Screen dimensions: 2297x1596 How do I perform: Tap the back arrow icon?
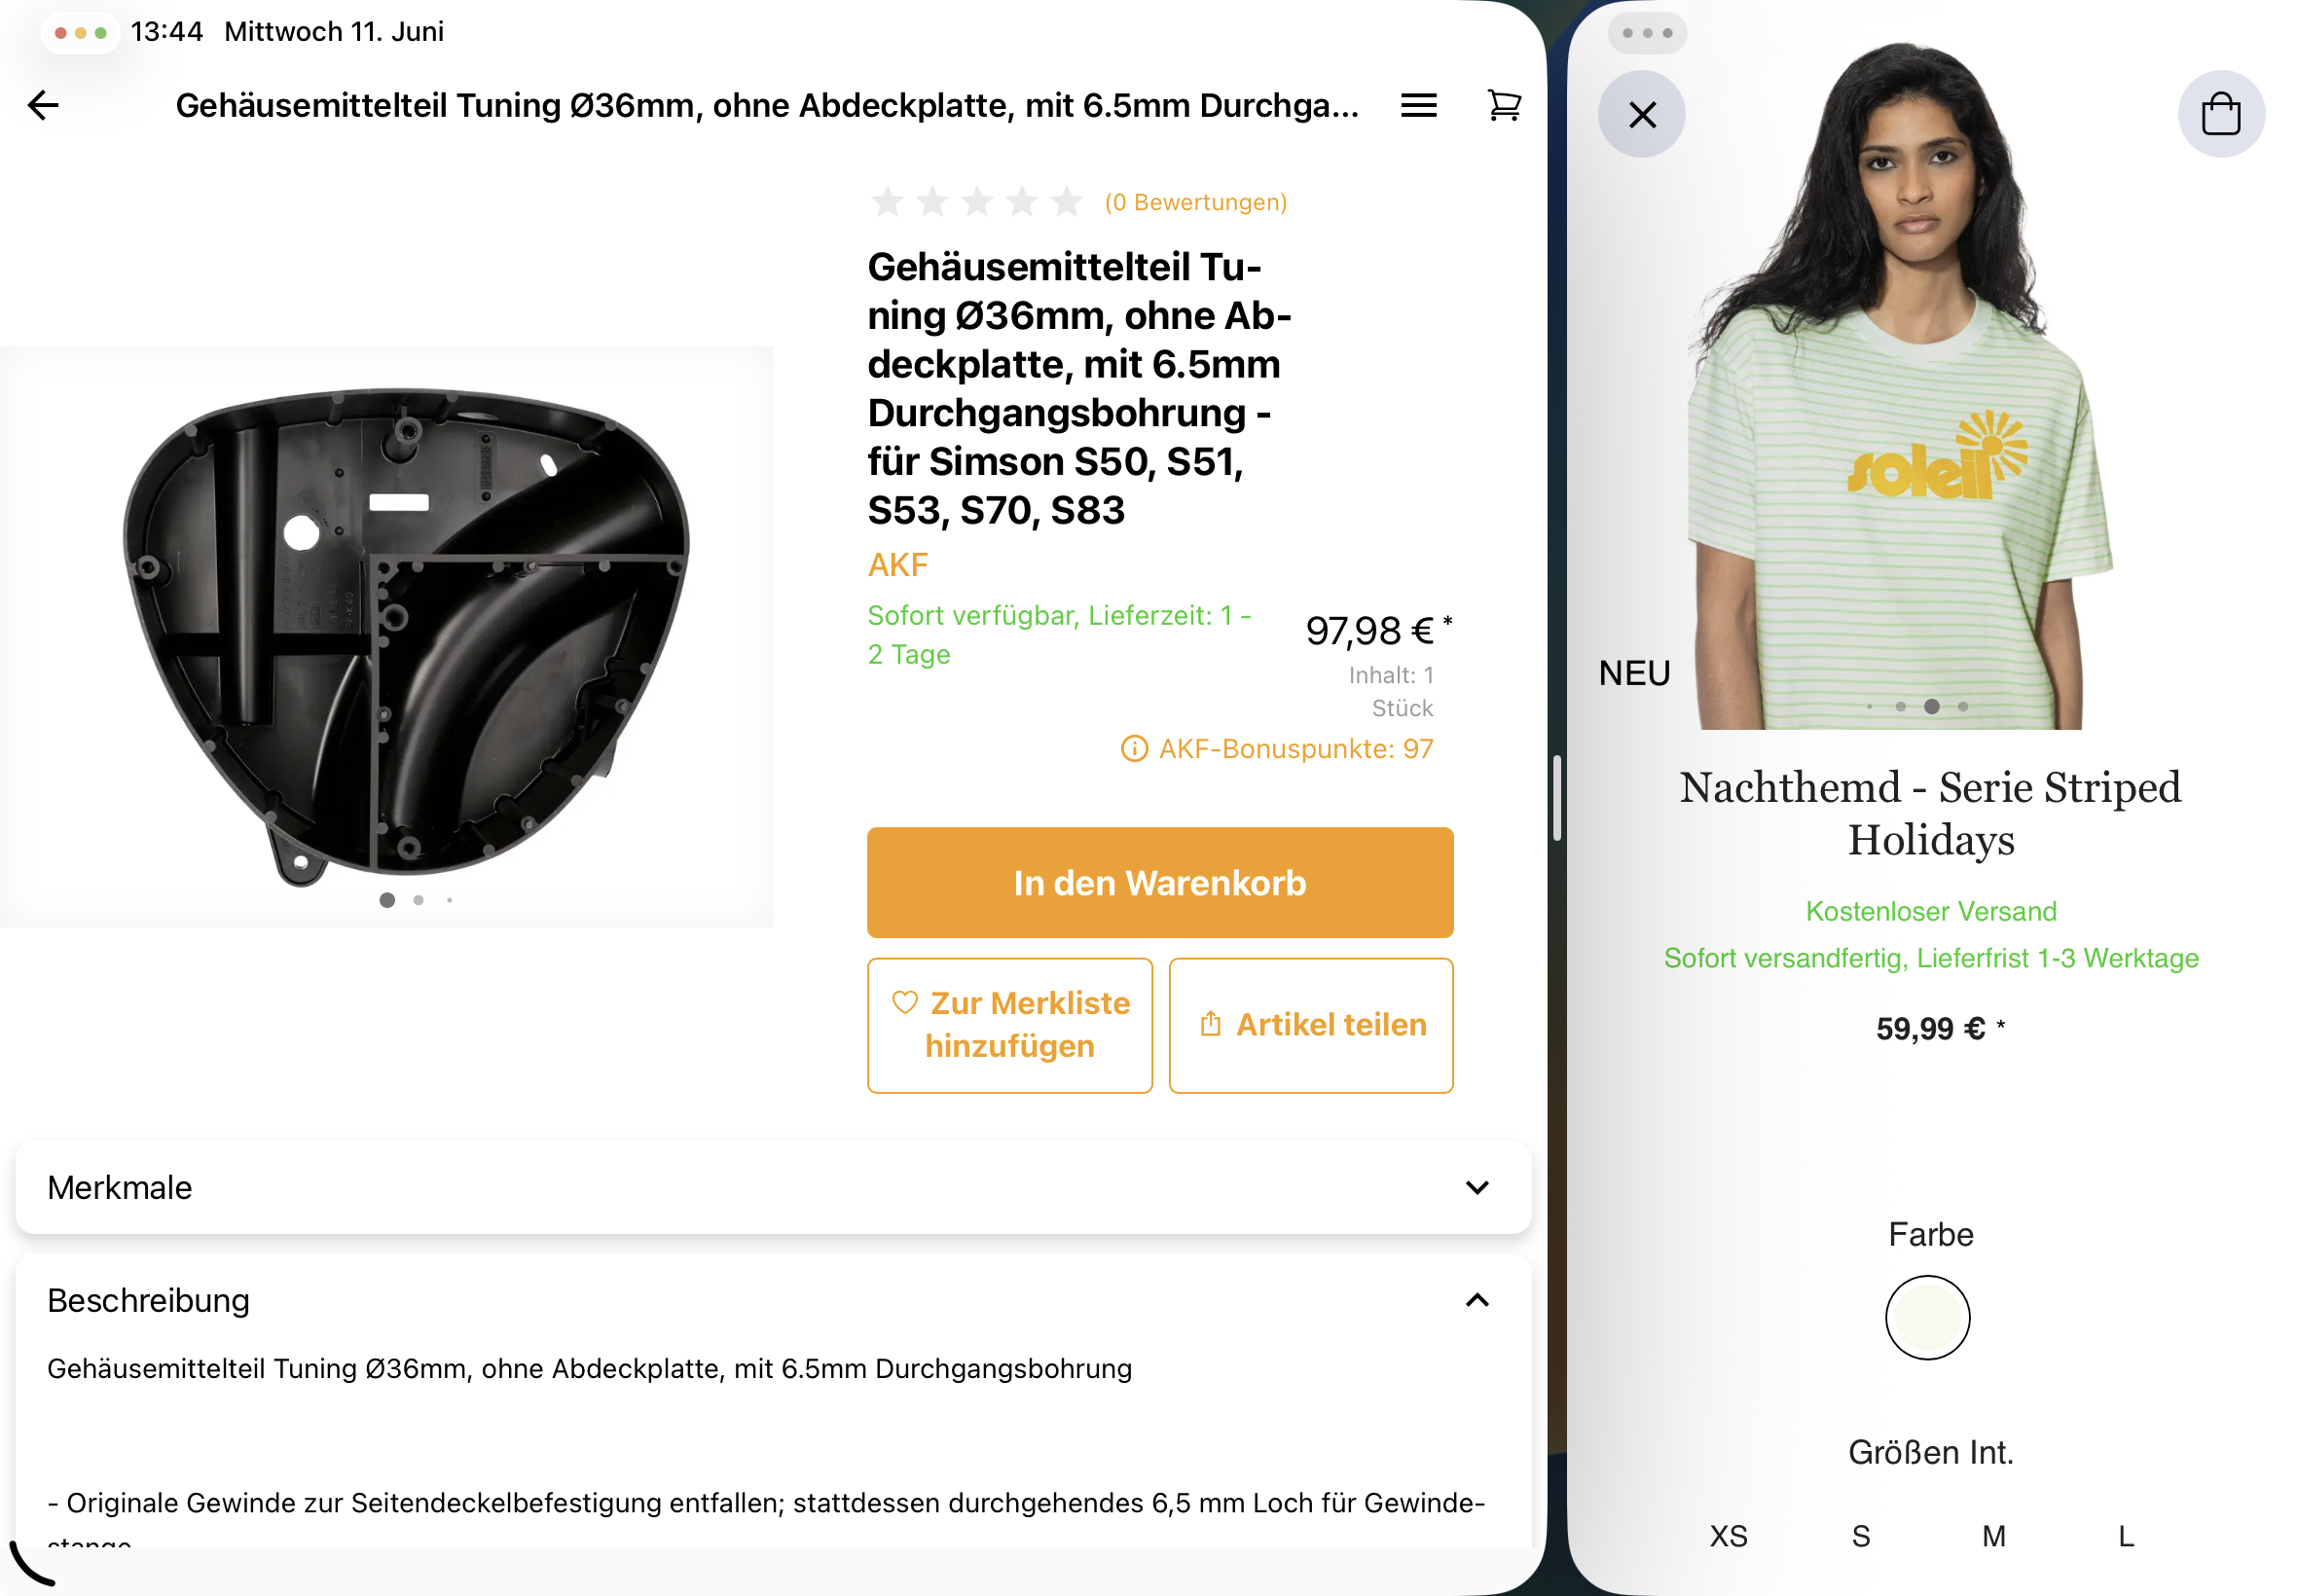(x=43, y=105)
